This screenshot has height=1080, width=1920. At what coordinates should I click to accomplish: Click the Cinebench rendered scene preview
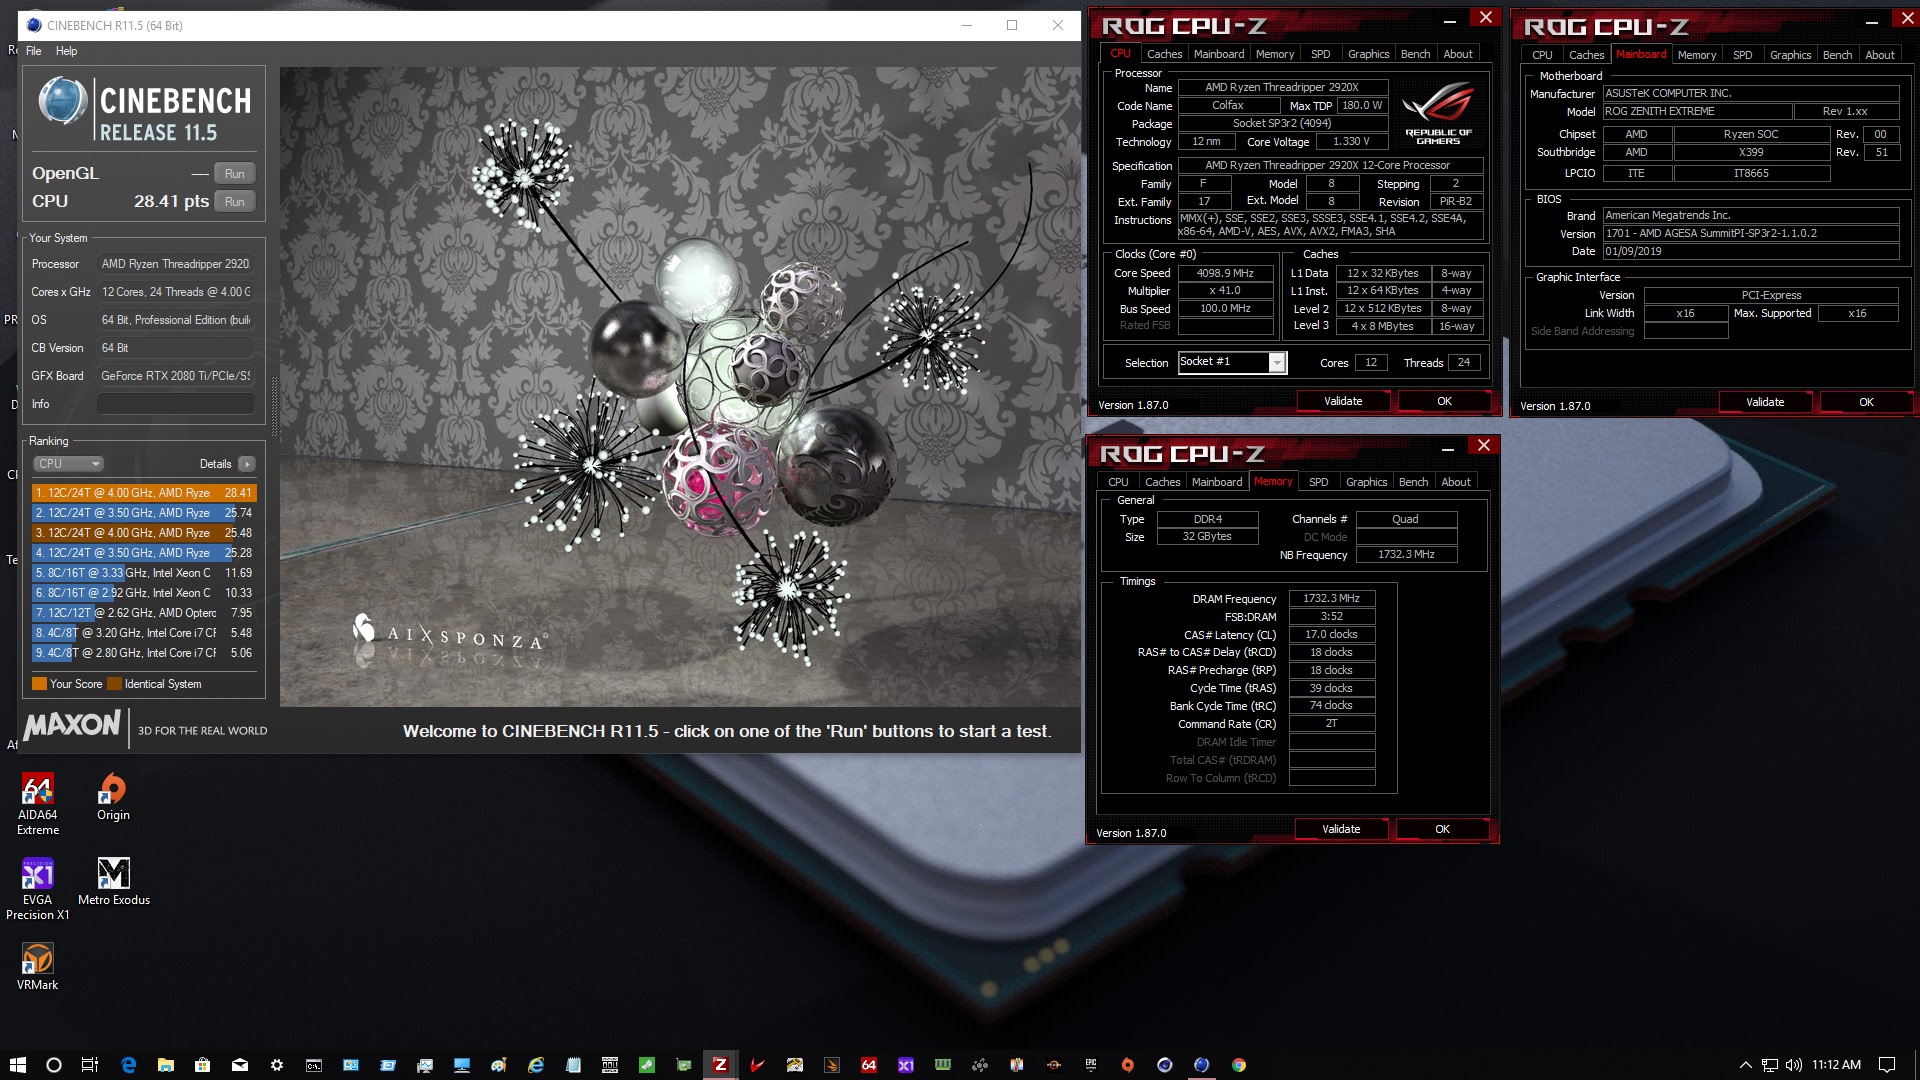coord(679,387)
